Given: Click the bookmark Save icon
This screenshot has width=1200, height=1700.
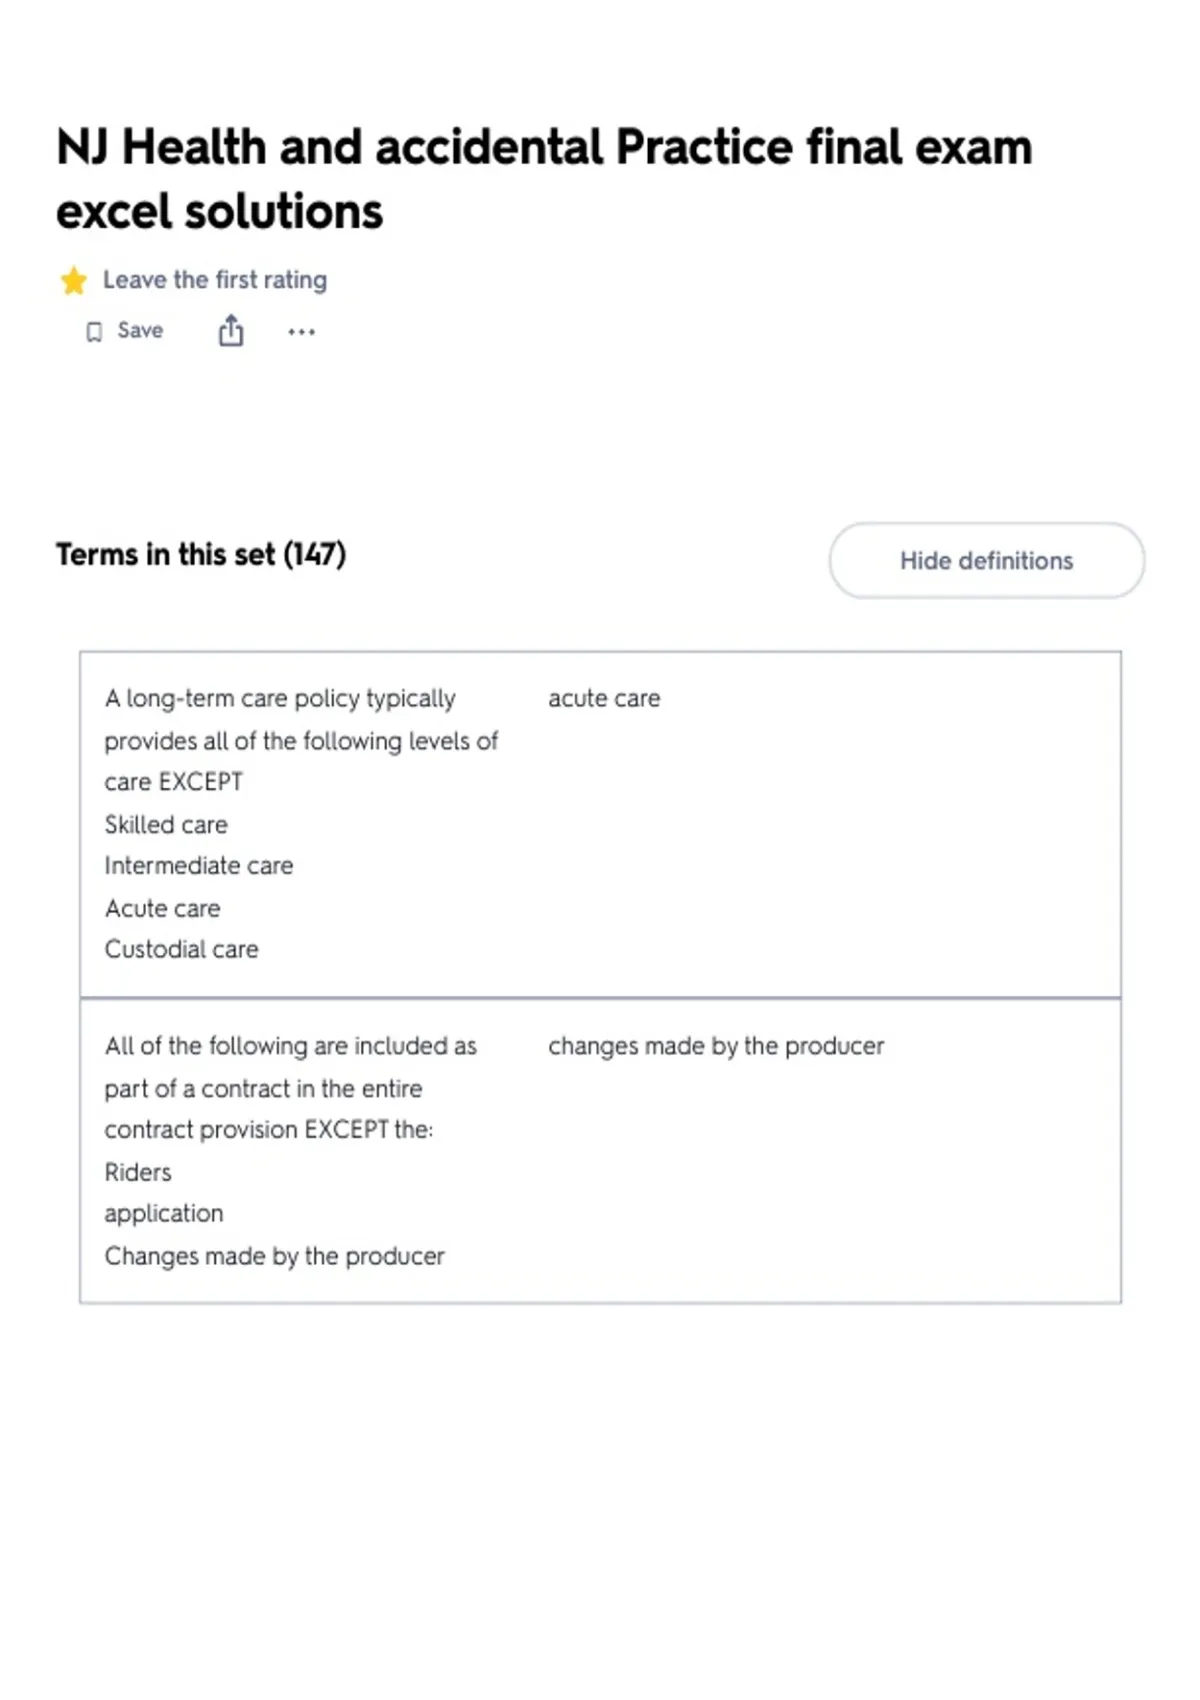Looking at the screenshot, I should tap(94, 332).
